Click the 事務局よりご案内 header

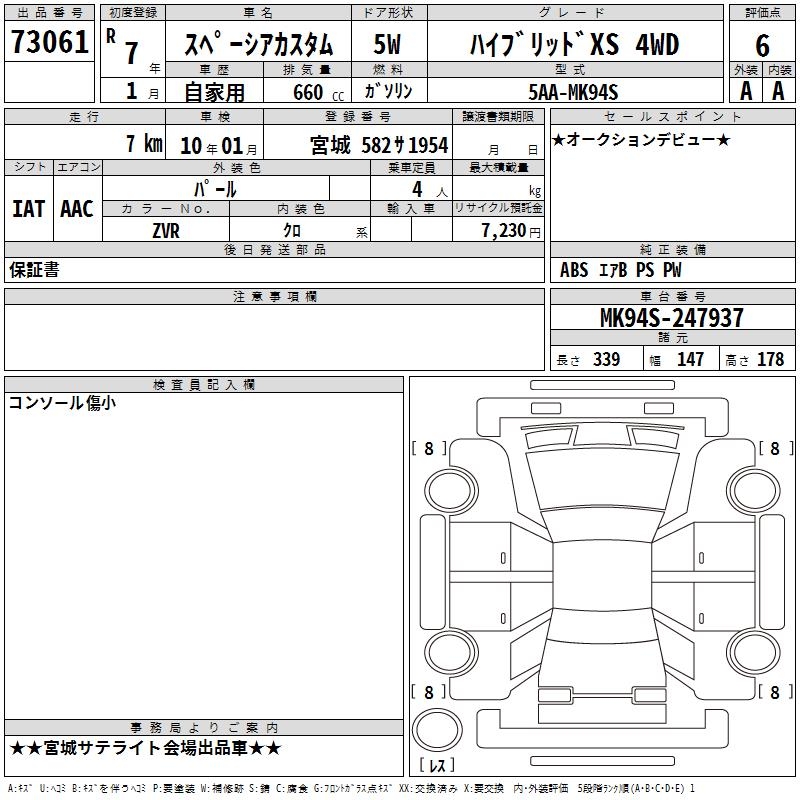204,728
